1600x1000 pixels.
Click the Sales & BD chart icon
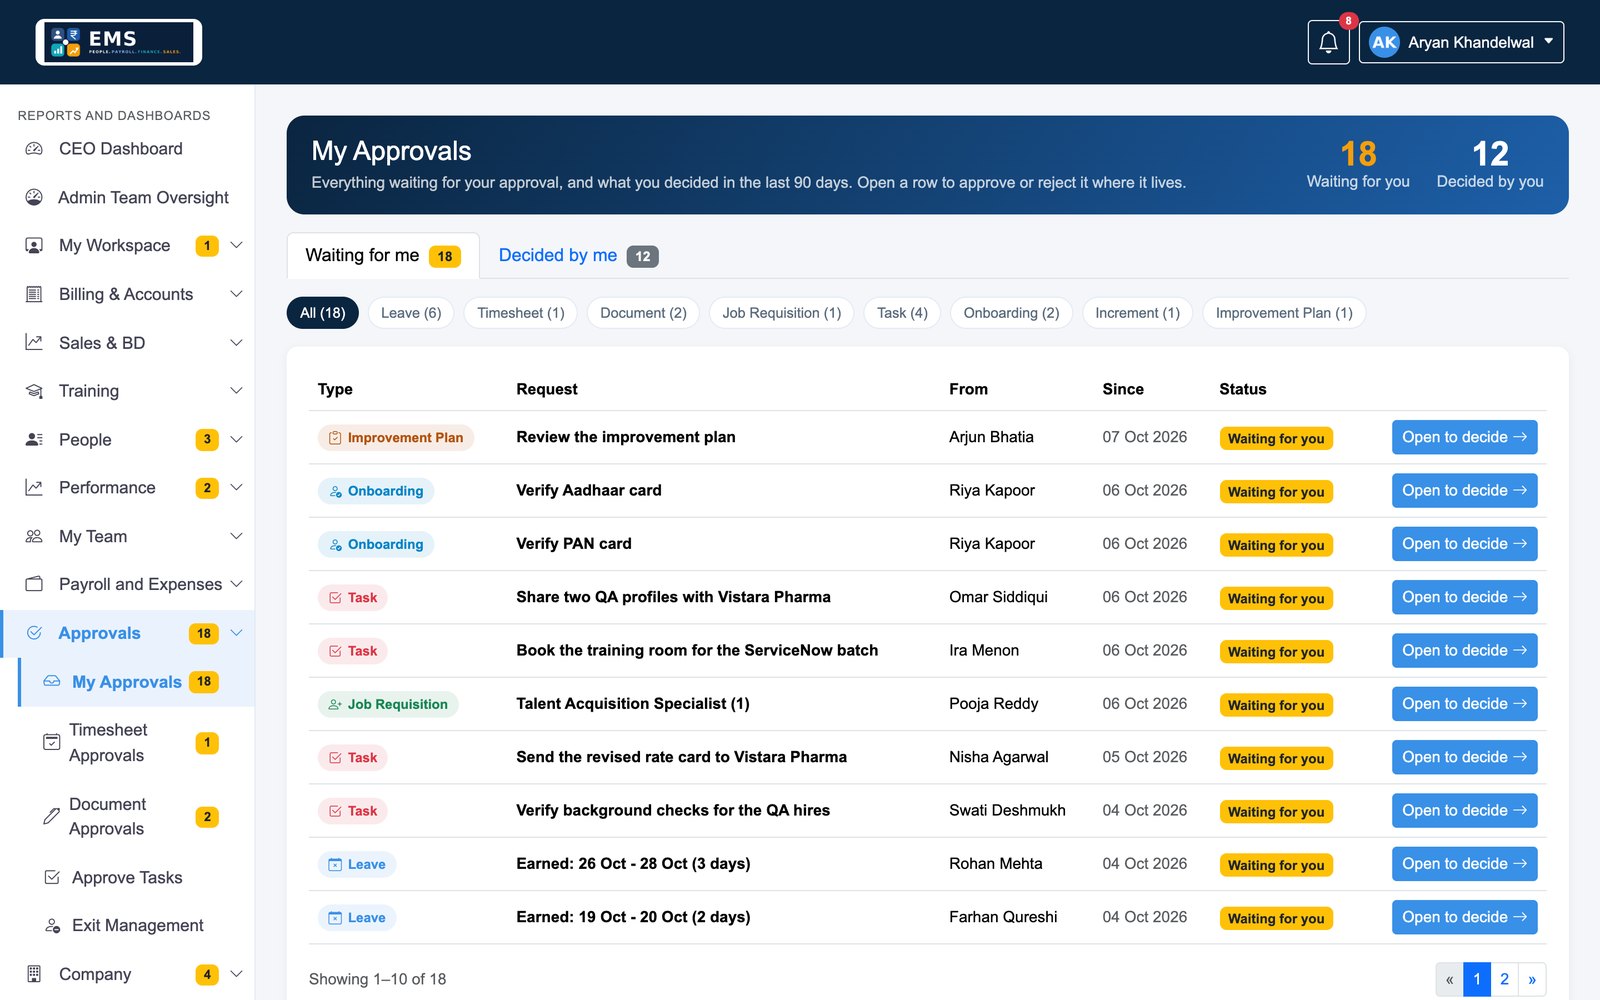click(x=34, y=343)
